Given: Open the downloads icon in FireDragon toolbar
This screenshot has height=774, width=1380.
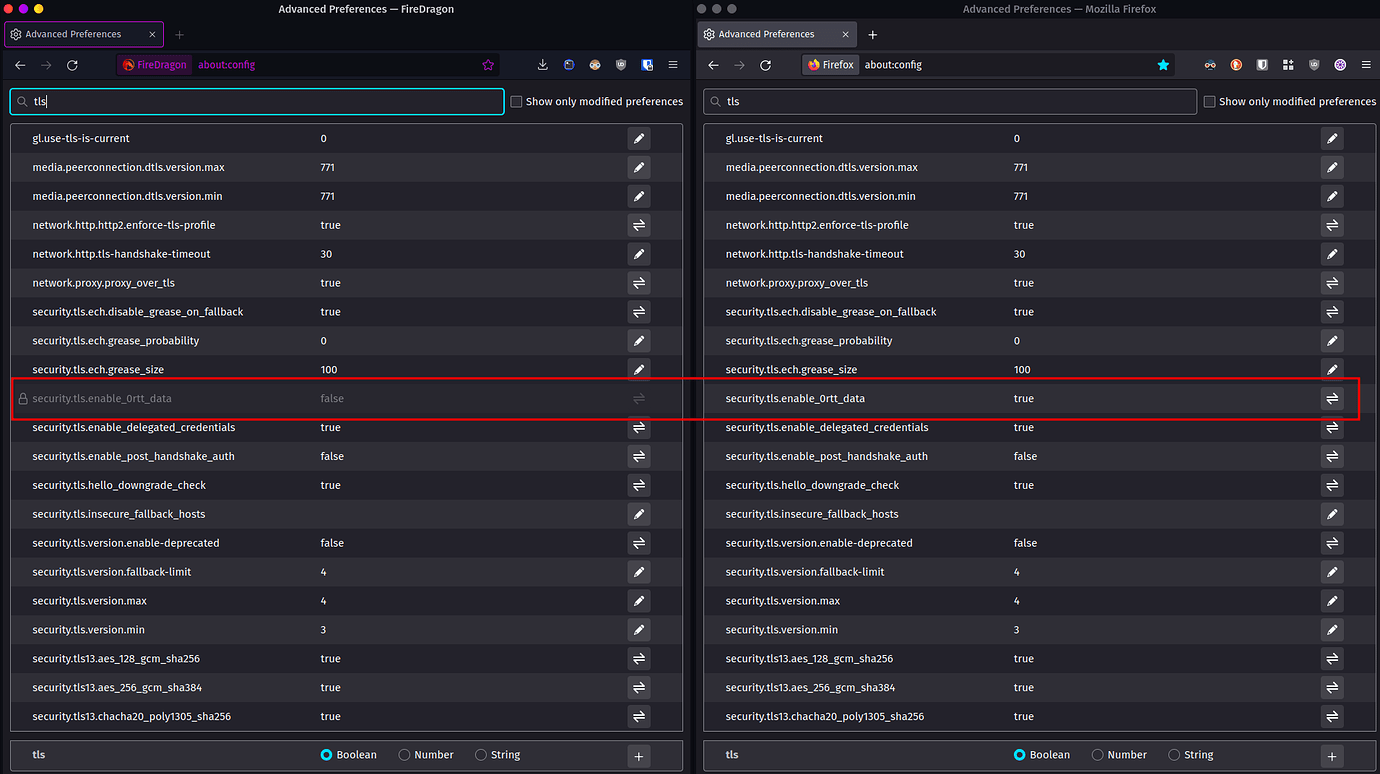Looking at the screenshot, I should 542,65.
